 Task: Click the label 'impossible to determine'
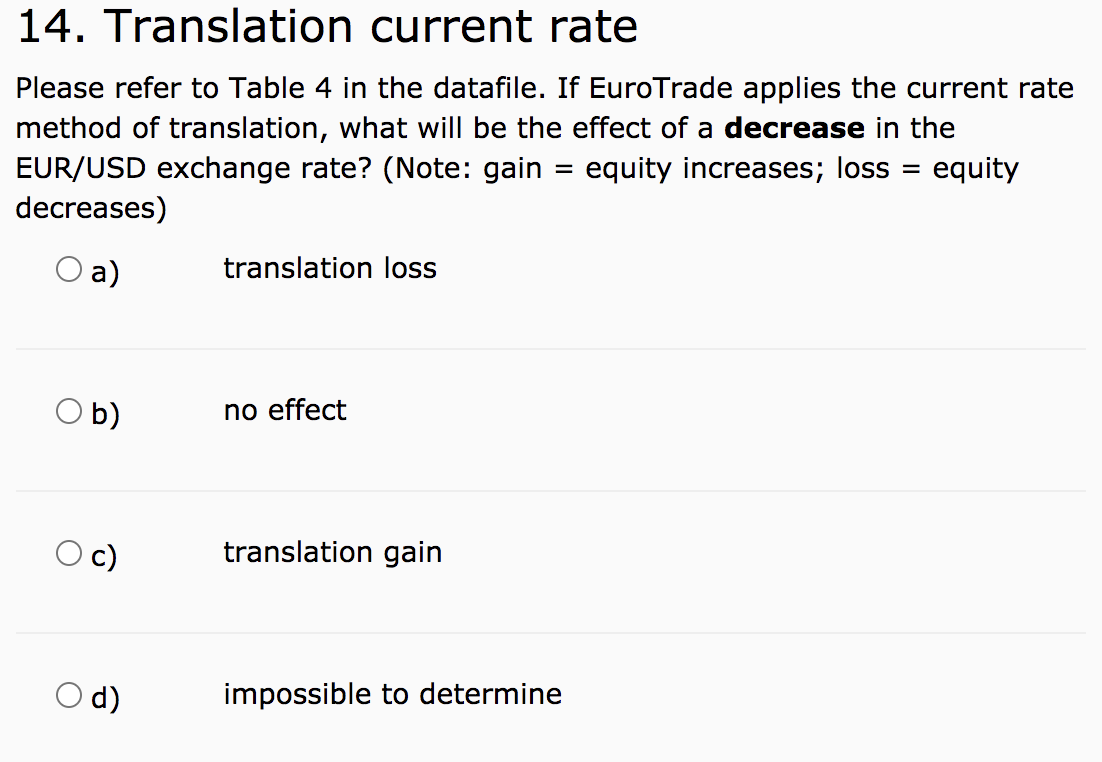click(x=393, y=693)
